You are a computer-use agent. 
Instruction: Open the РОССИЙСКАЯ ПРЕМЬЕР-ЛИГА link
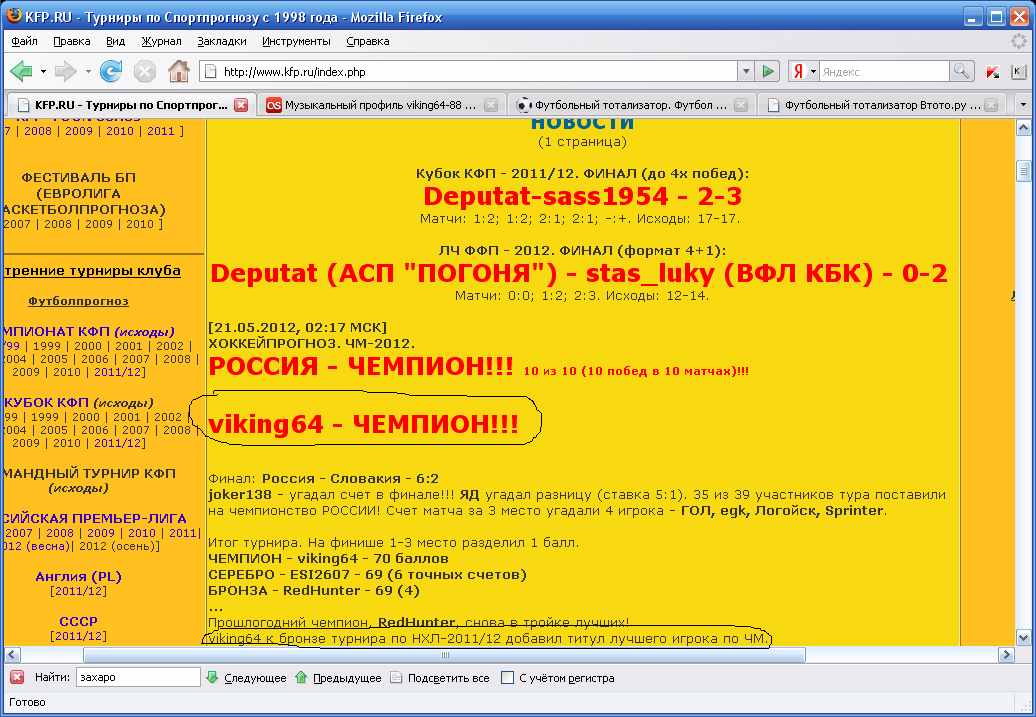point(94,519)
